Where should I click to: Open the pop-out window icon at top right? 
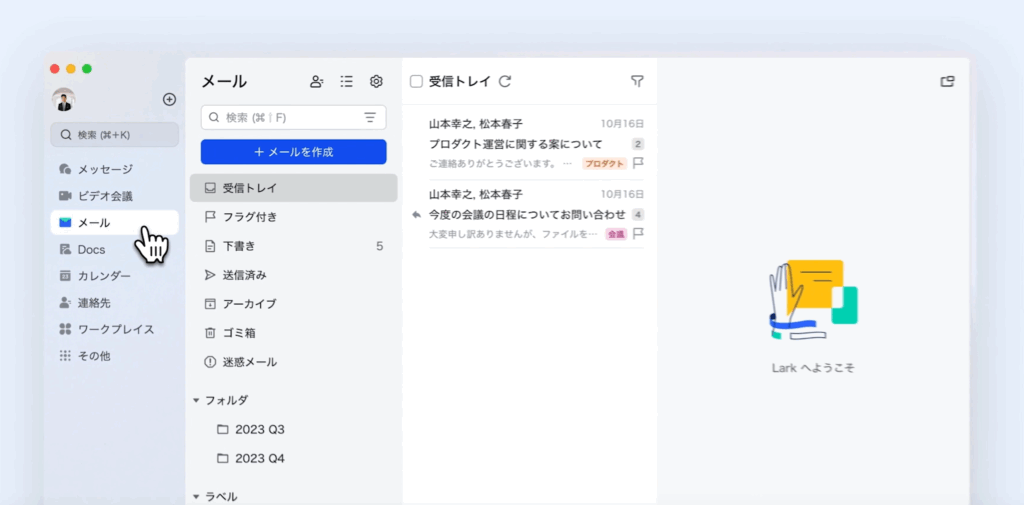coord(947,82)
